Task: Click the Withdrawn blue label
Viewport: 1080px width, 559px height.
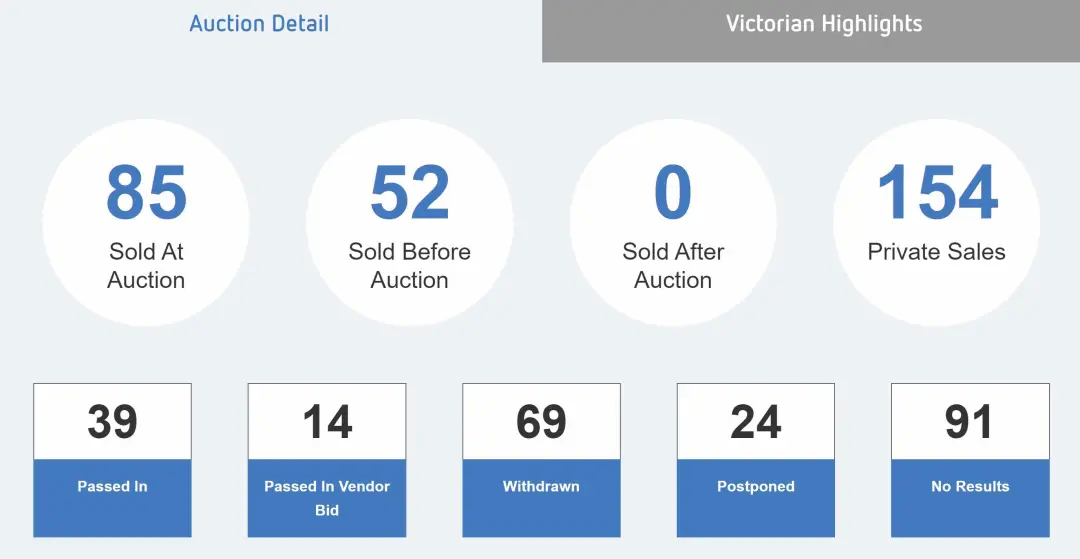Action: point(541,486)
